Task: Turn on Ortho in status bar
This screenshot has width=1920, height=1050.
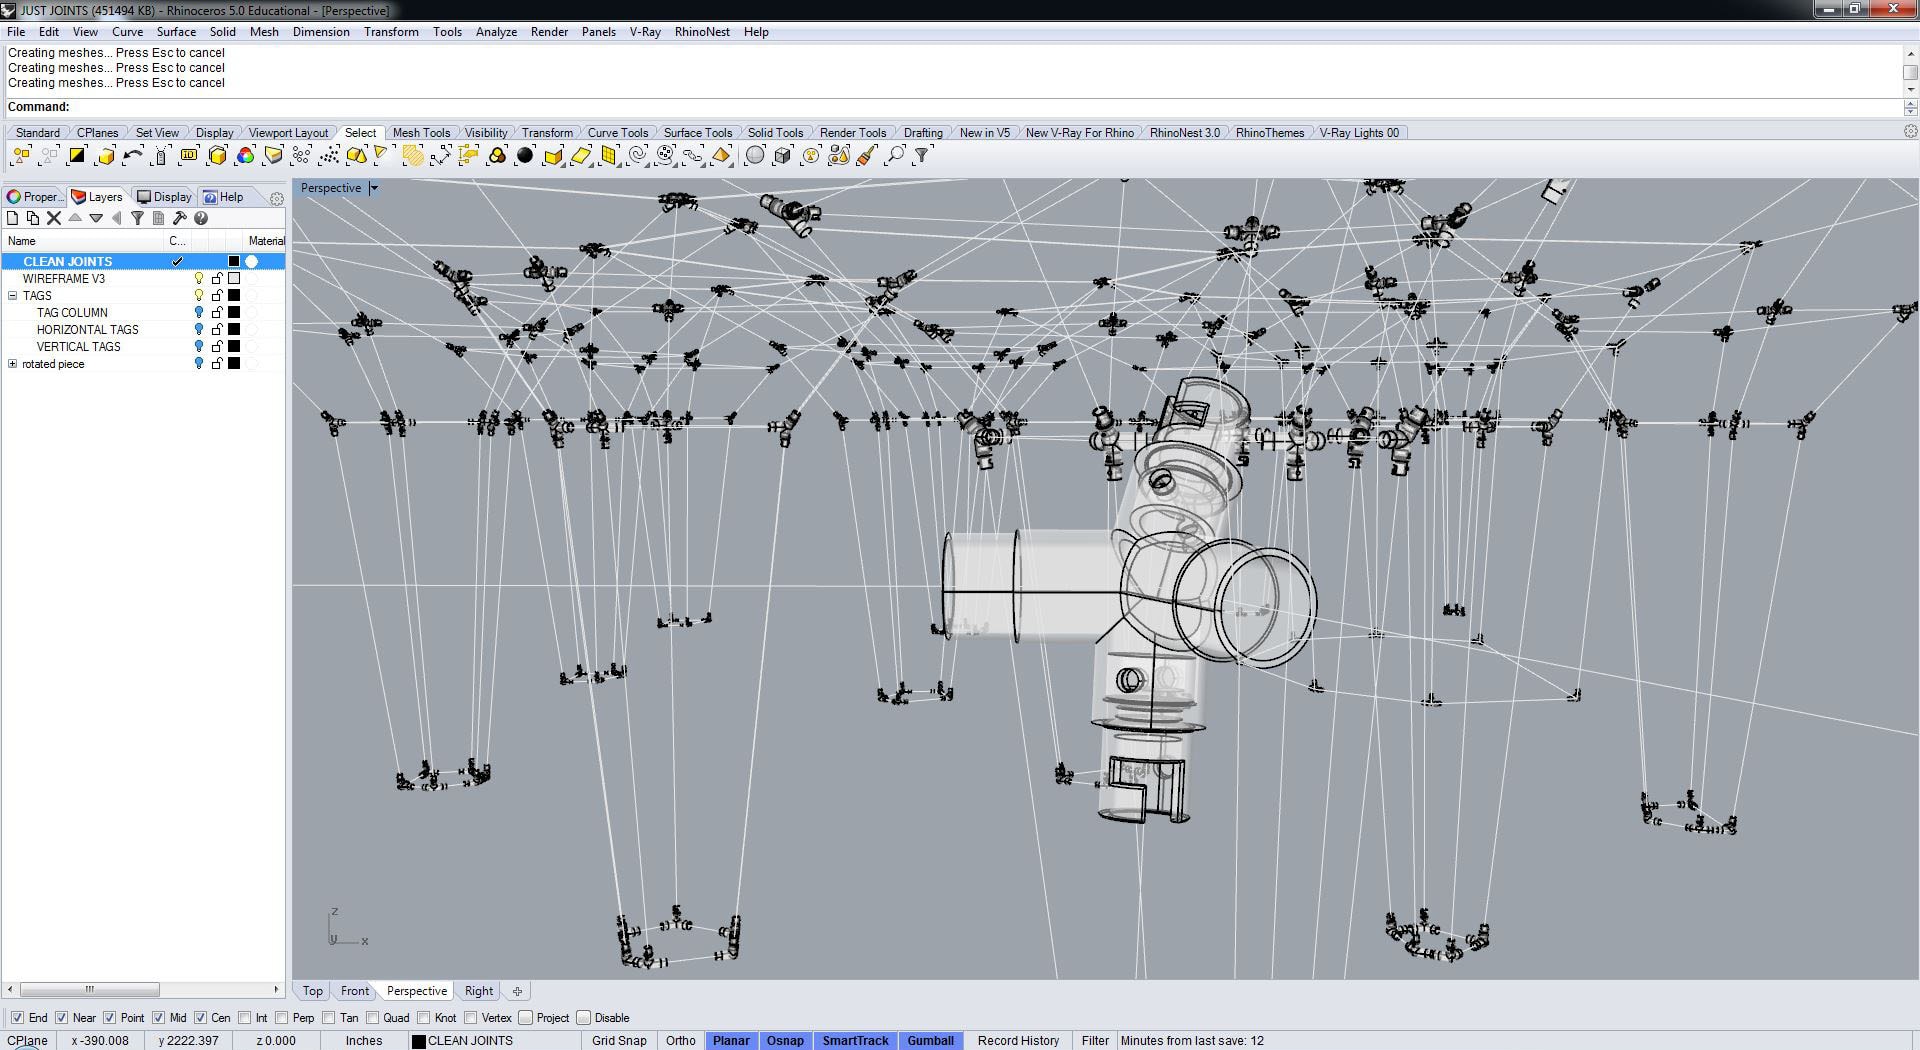Action: tap(680, 1041)
